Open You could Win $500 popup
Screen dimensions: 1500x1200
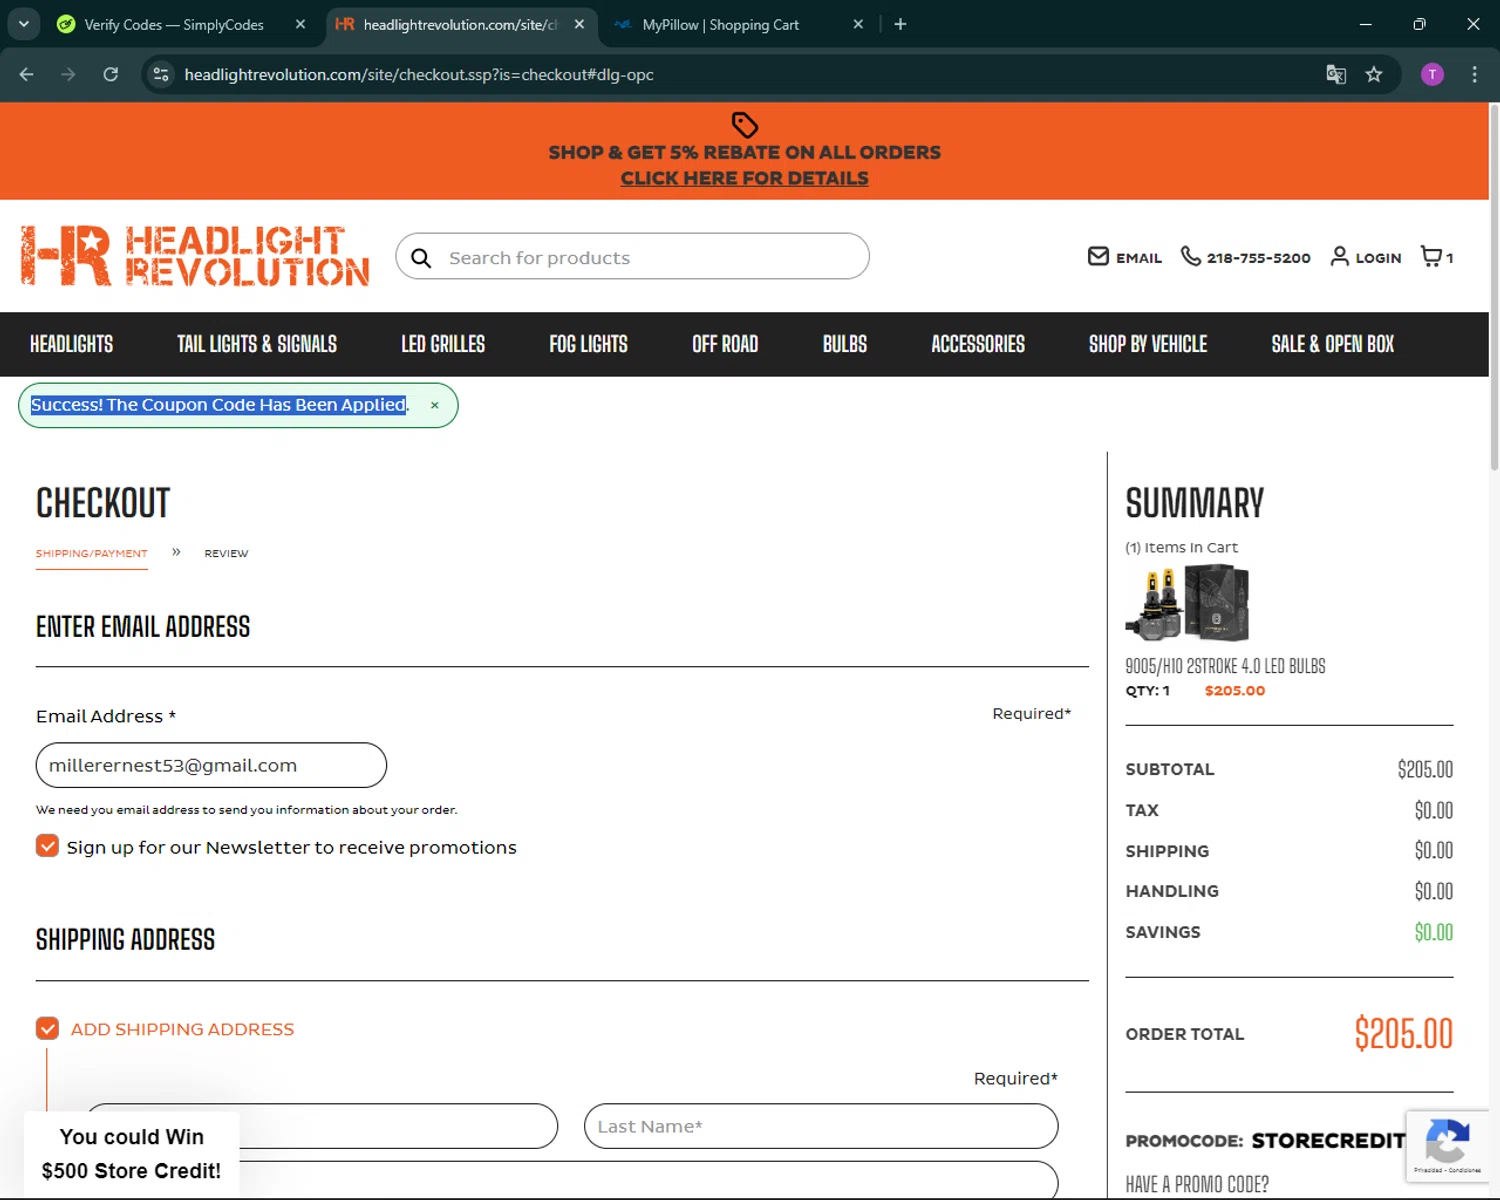[x=131, y=1154]
